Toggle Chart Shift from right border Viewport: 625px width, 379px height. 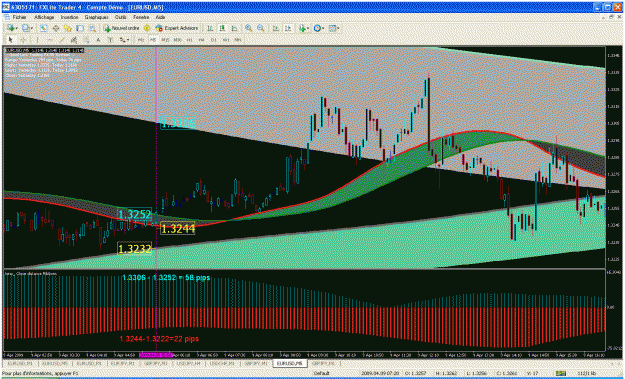pos(288,28)
